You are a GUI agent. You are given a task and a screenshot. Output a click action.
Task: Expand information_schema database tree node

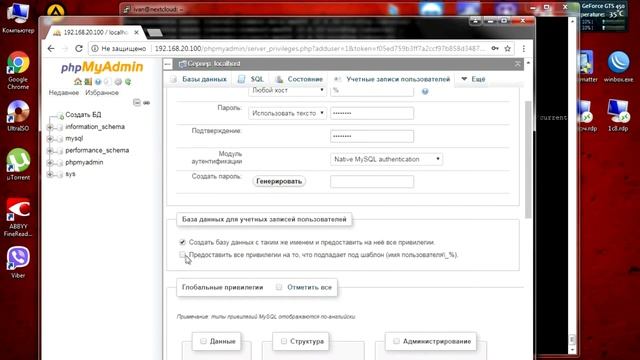(50, 127)
